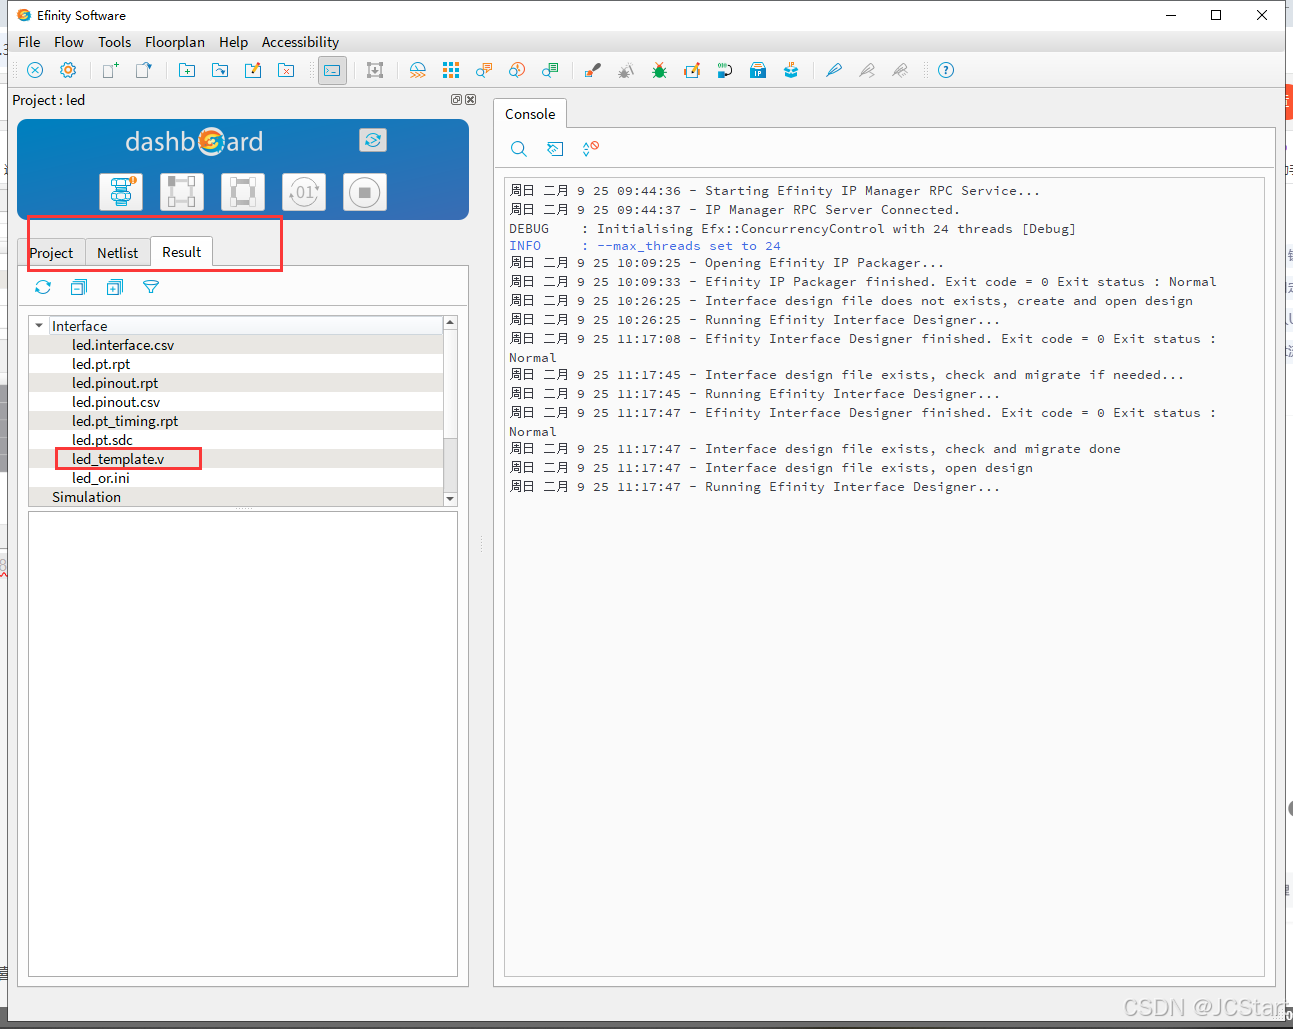Select the Console tab
Image resolution: width=1293 pixels, height=1029 pixels.
530,114
